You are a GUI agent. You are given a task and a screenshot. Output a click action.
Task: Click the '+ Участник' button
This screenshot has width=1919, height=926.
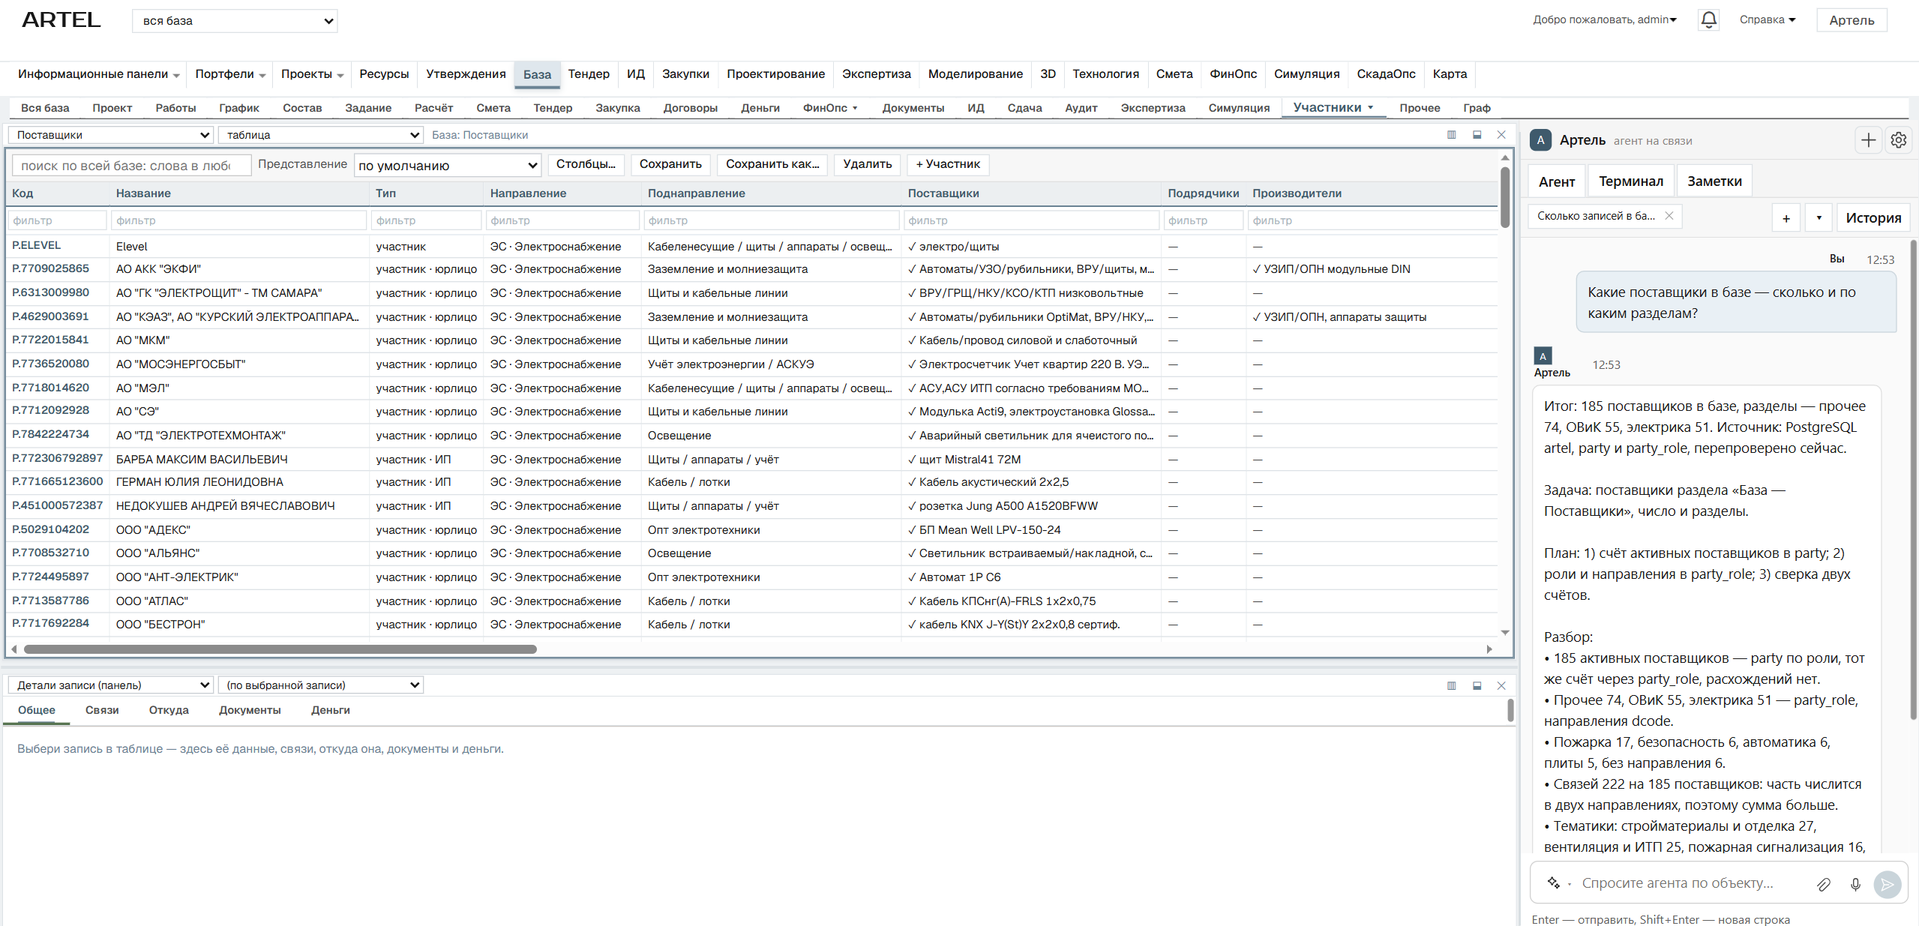point(948,164)
